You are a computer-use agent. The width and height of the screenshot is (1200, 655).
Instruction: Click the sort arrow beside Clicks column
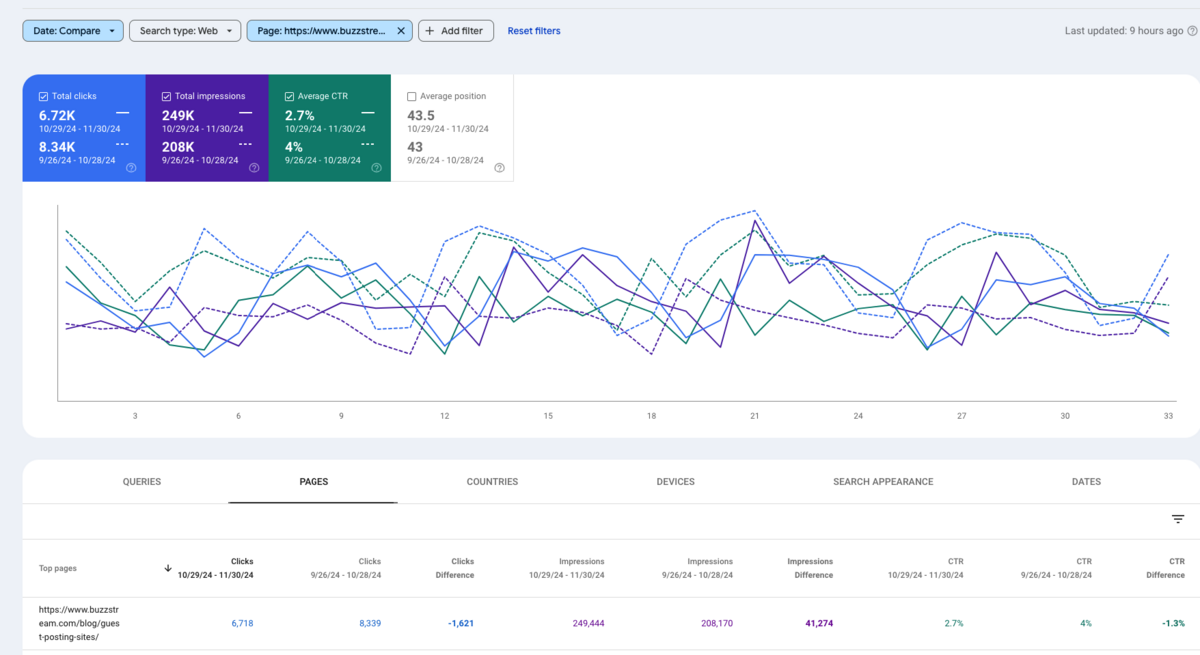click(x=168, y=568)
